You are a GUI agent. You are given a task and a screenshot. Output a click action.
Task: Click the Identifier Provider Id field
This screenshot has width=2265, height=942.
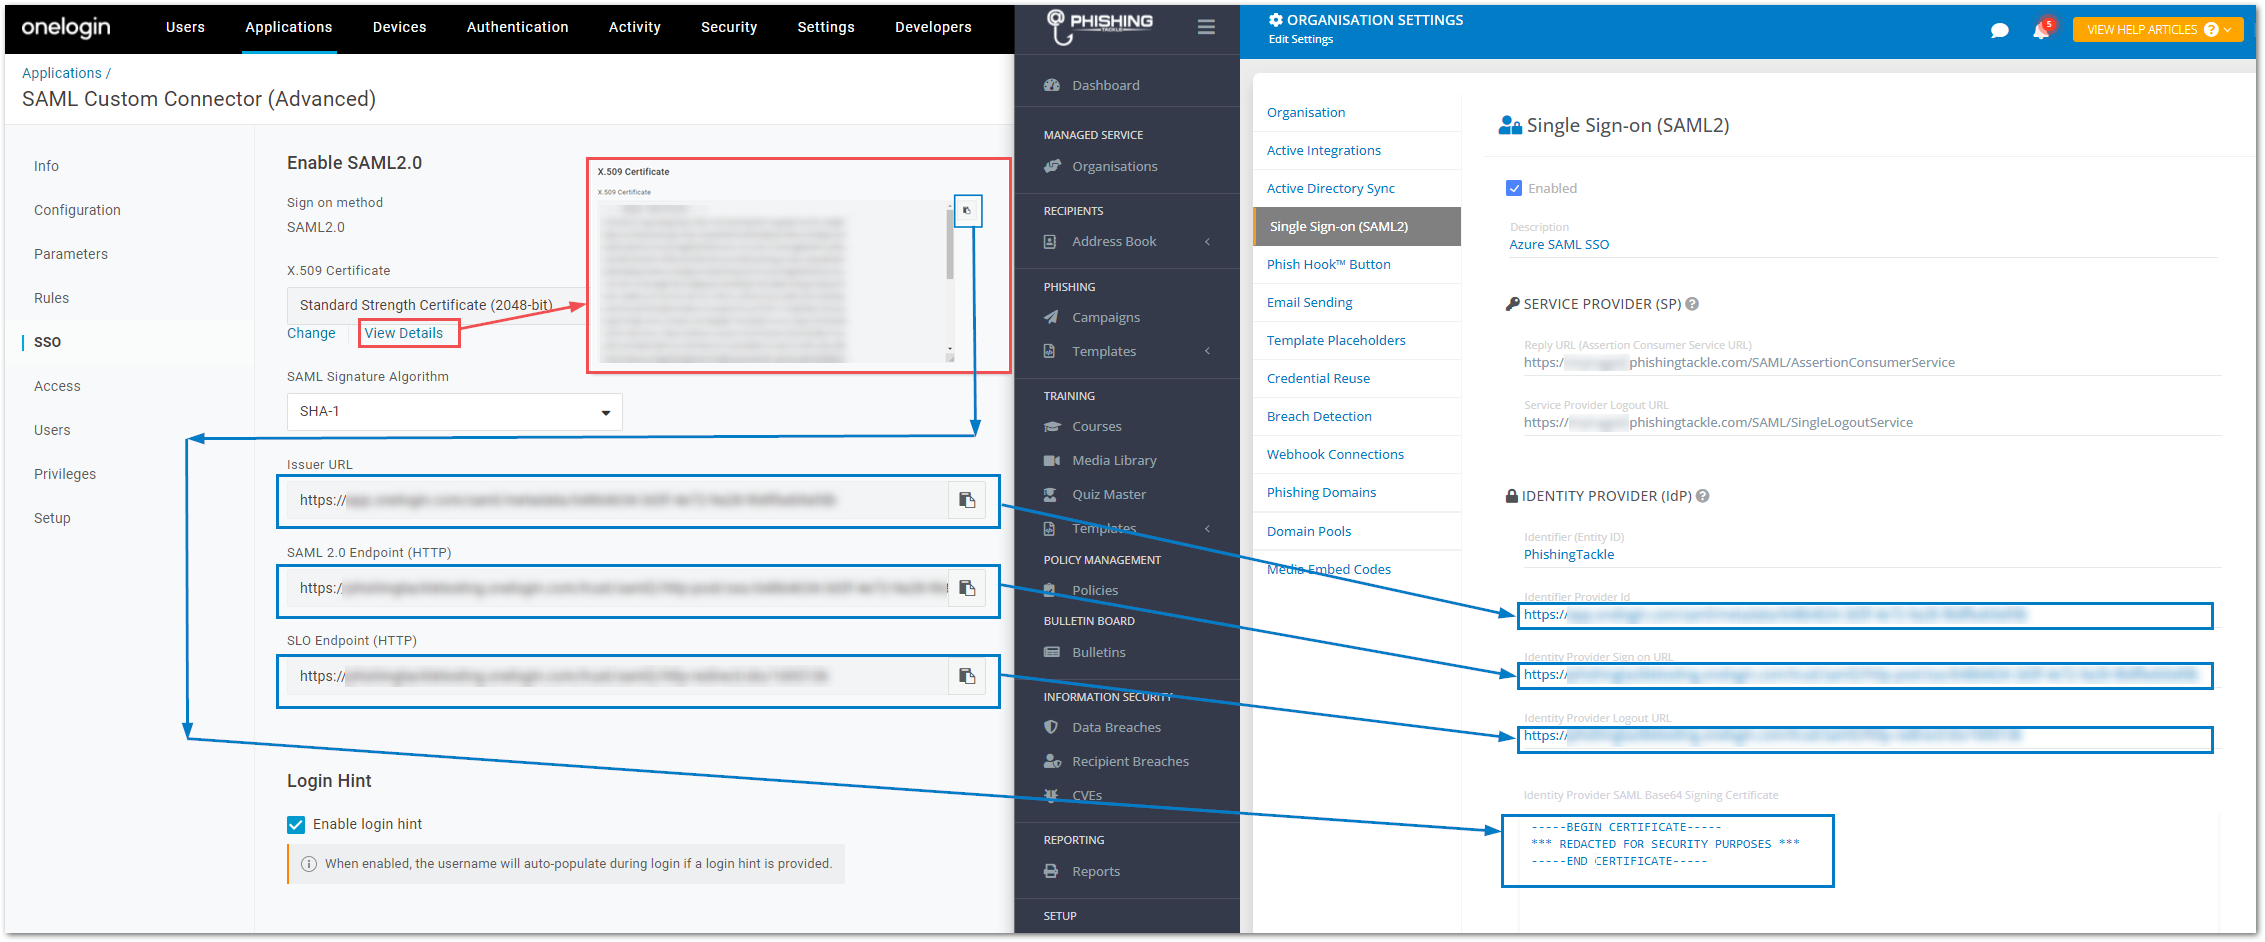(1865, 616)
